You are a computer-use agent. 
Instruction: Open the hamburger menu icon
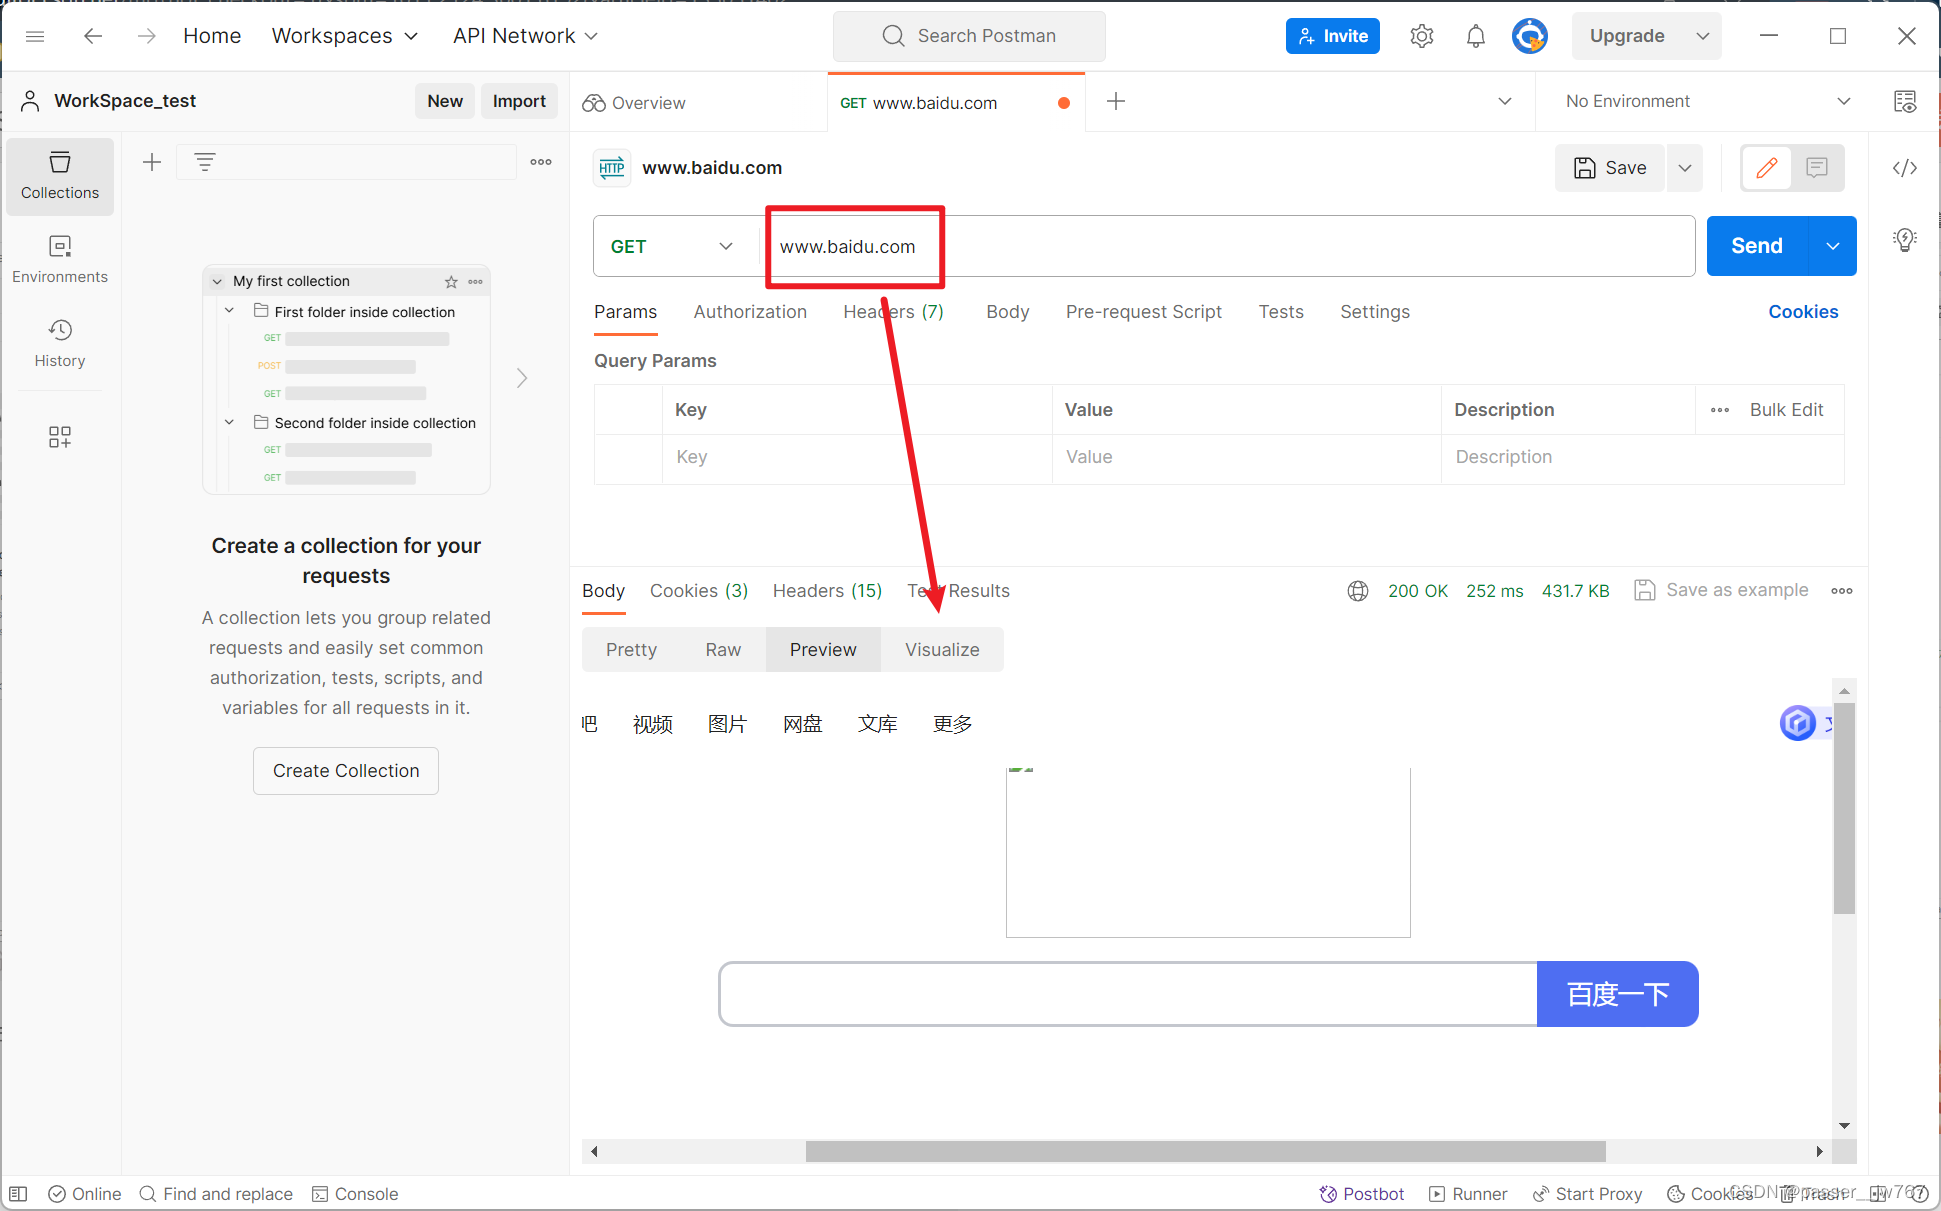(x=35, y=36)
